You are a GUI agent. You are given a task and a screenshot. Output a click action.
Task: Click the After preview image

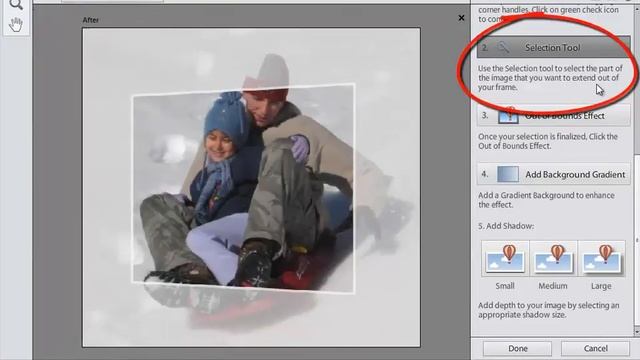[x=251, y=188]
